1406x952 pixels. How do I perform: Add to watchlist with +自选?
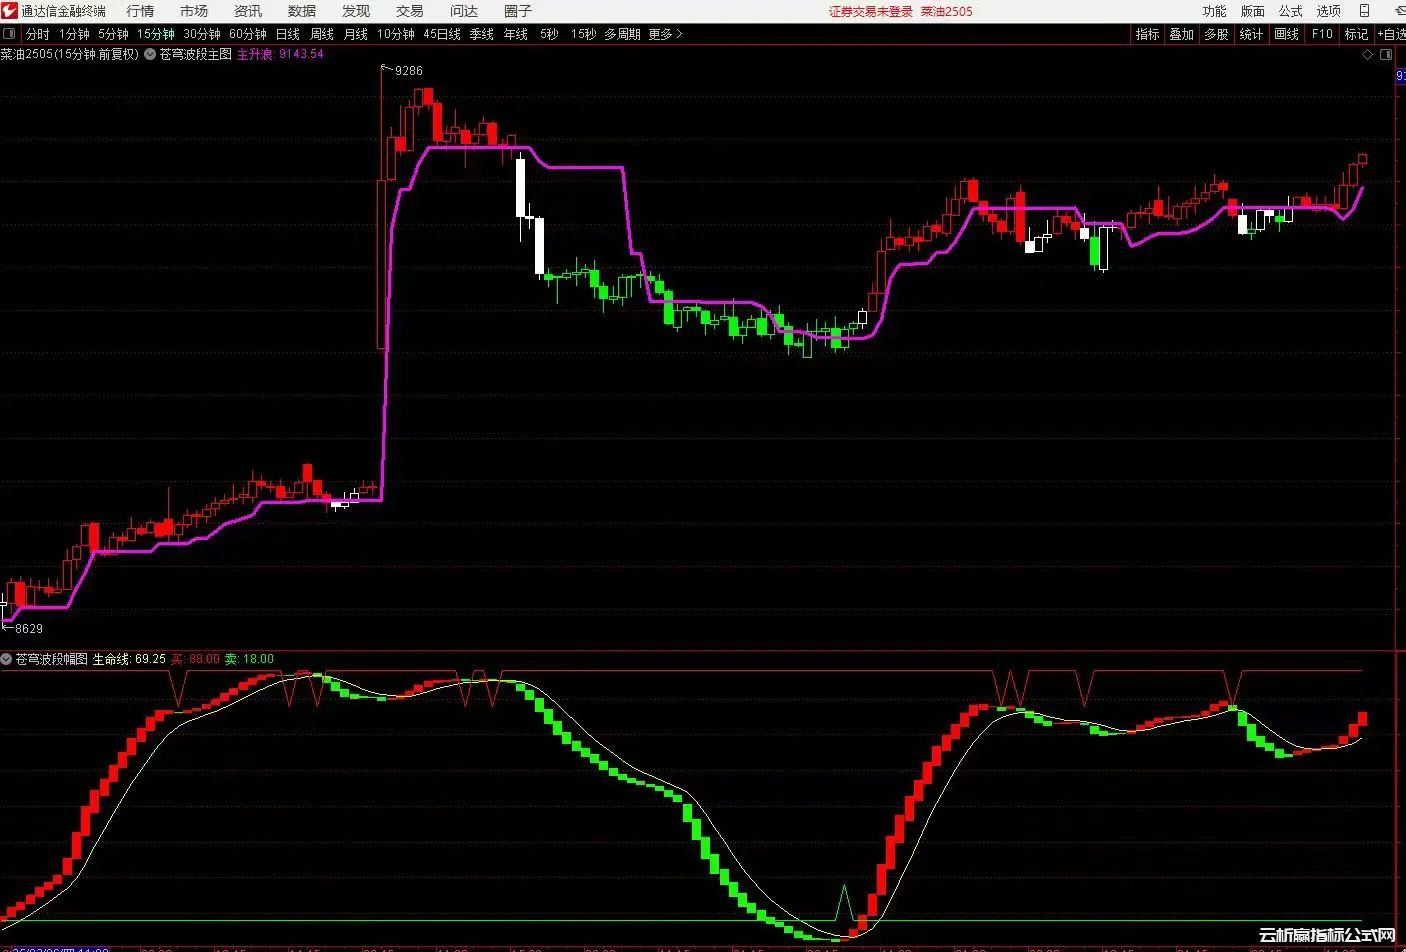coord(1391,34)
